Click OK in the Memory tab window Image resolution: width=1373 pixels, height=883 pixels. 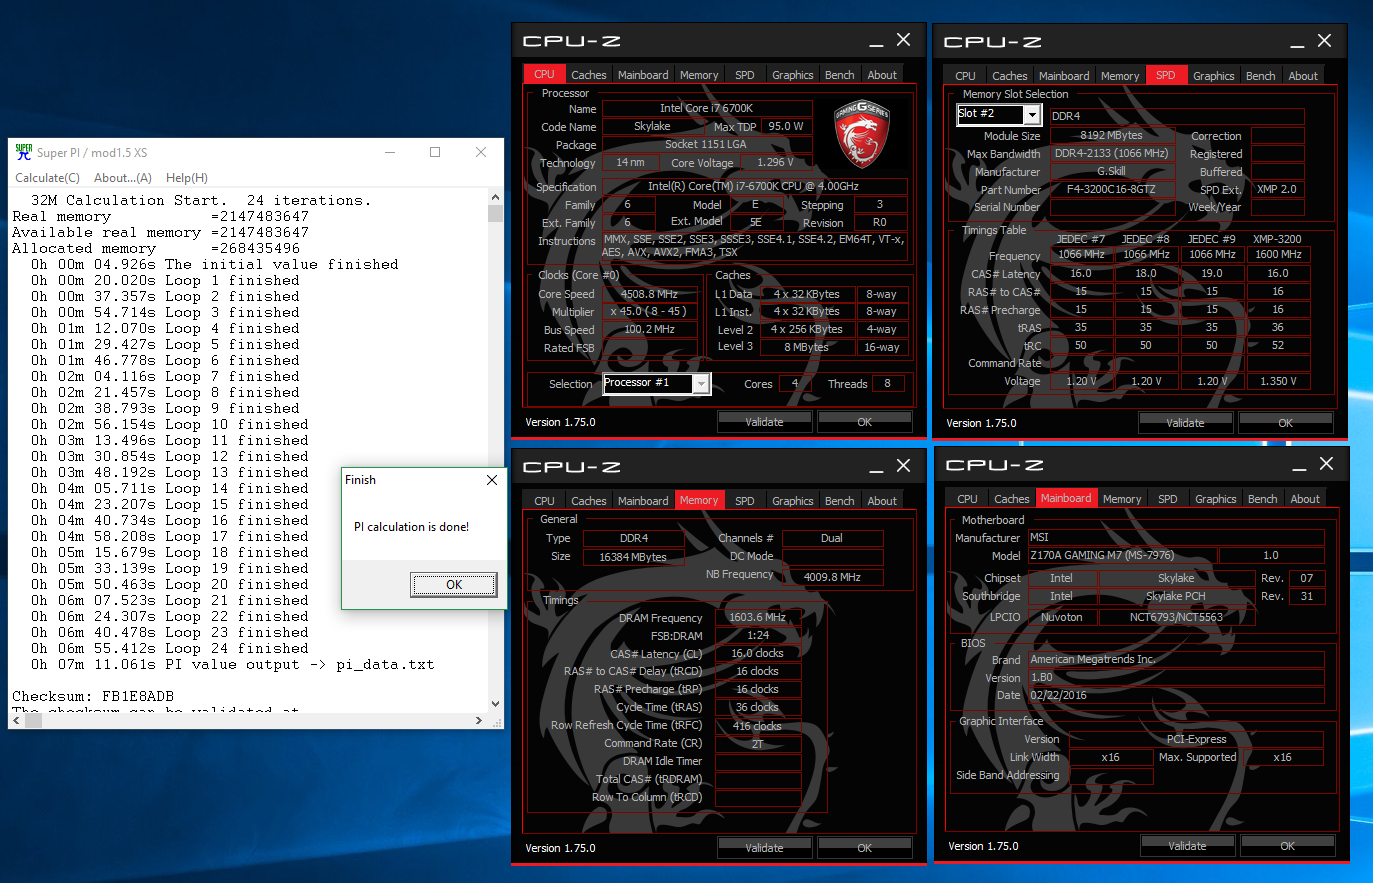tap(864, 848)
